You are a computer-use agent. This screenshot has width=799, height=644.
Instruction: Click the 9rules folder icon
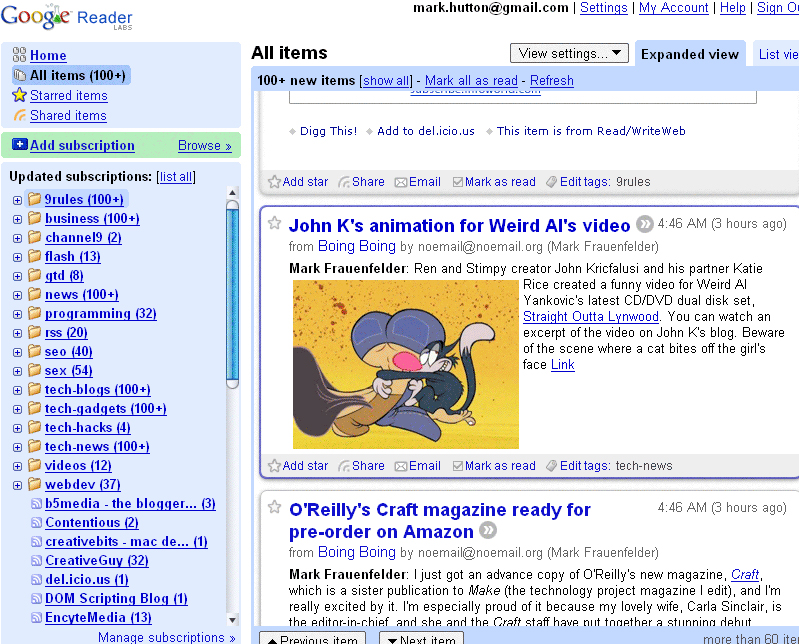[35, 199]
